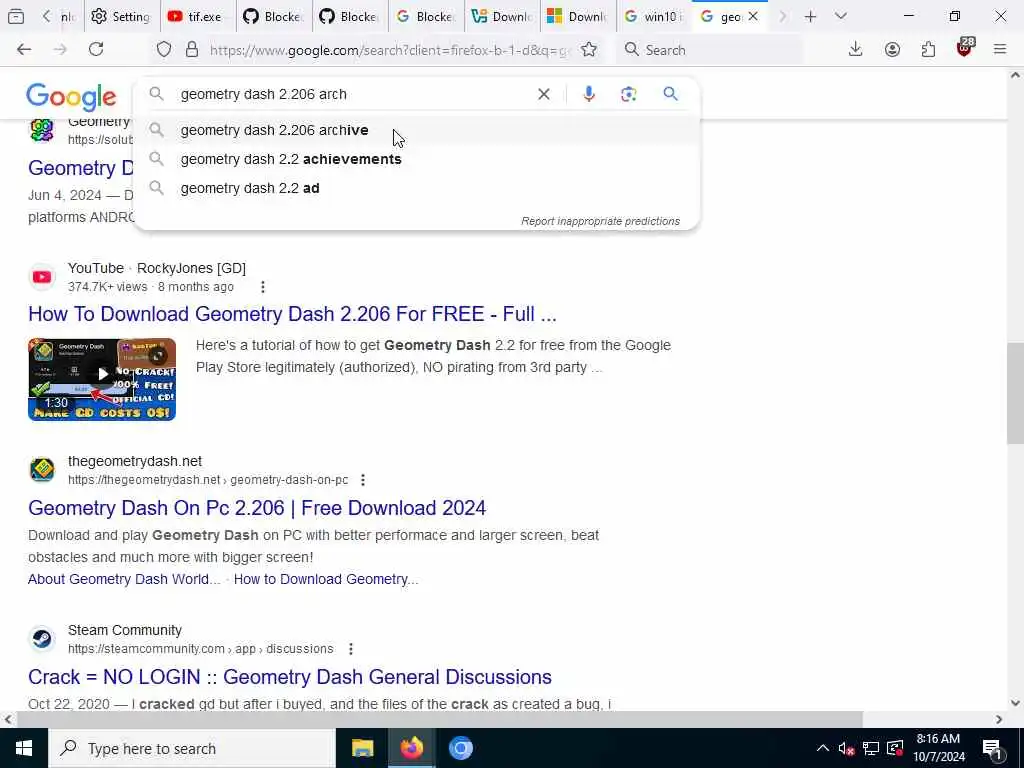
Task: Open the tracking protection shield panel
Action: 164,50
